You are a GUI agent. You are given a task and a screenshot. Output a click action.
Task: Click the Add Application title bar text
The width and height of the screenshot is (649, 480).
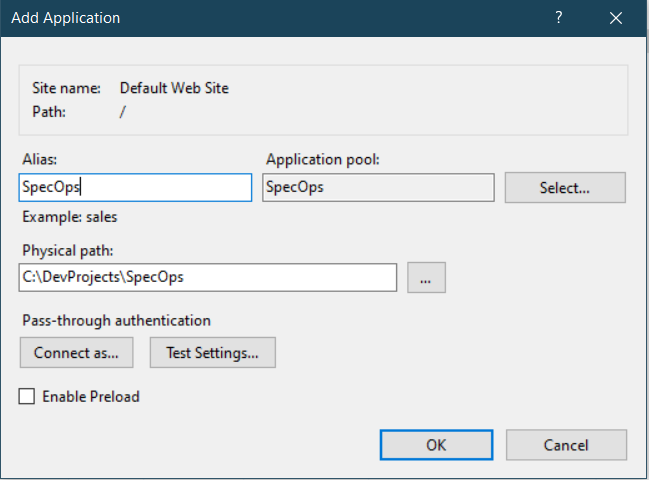[66, 19]
